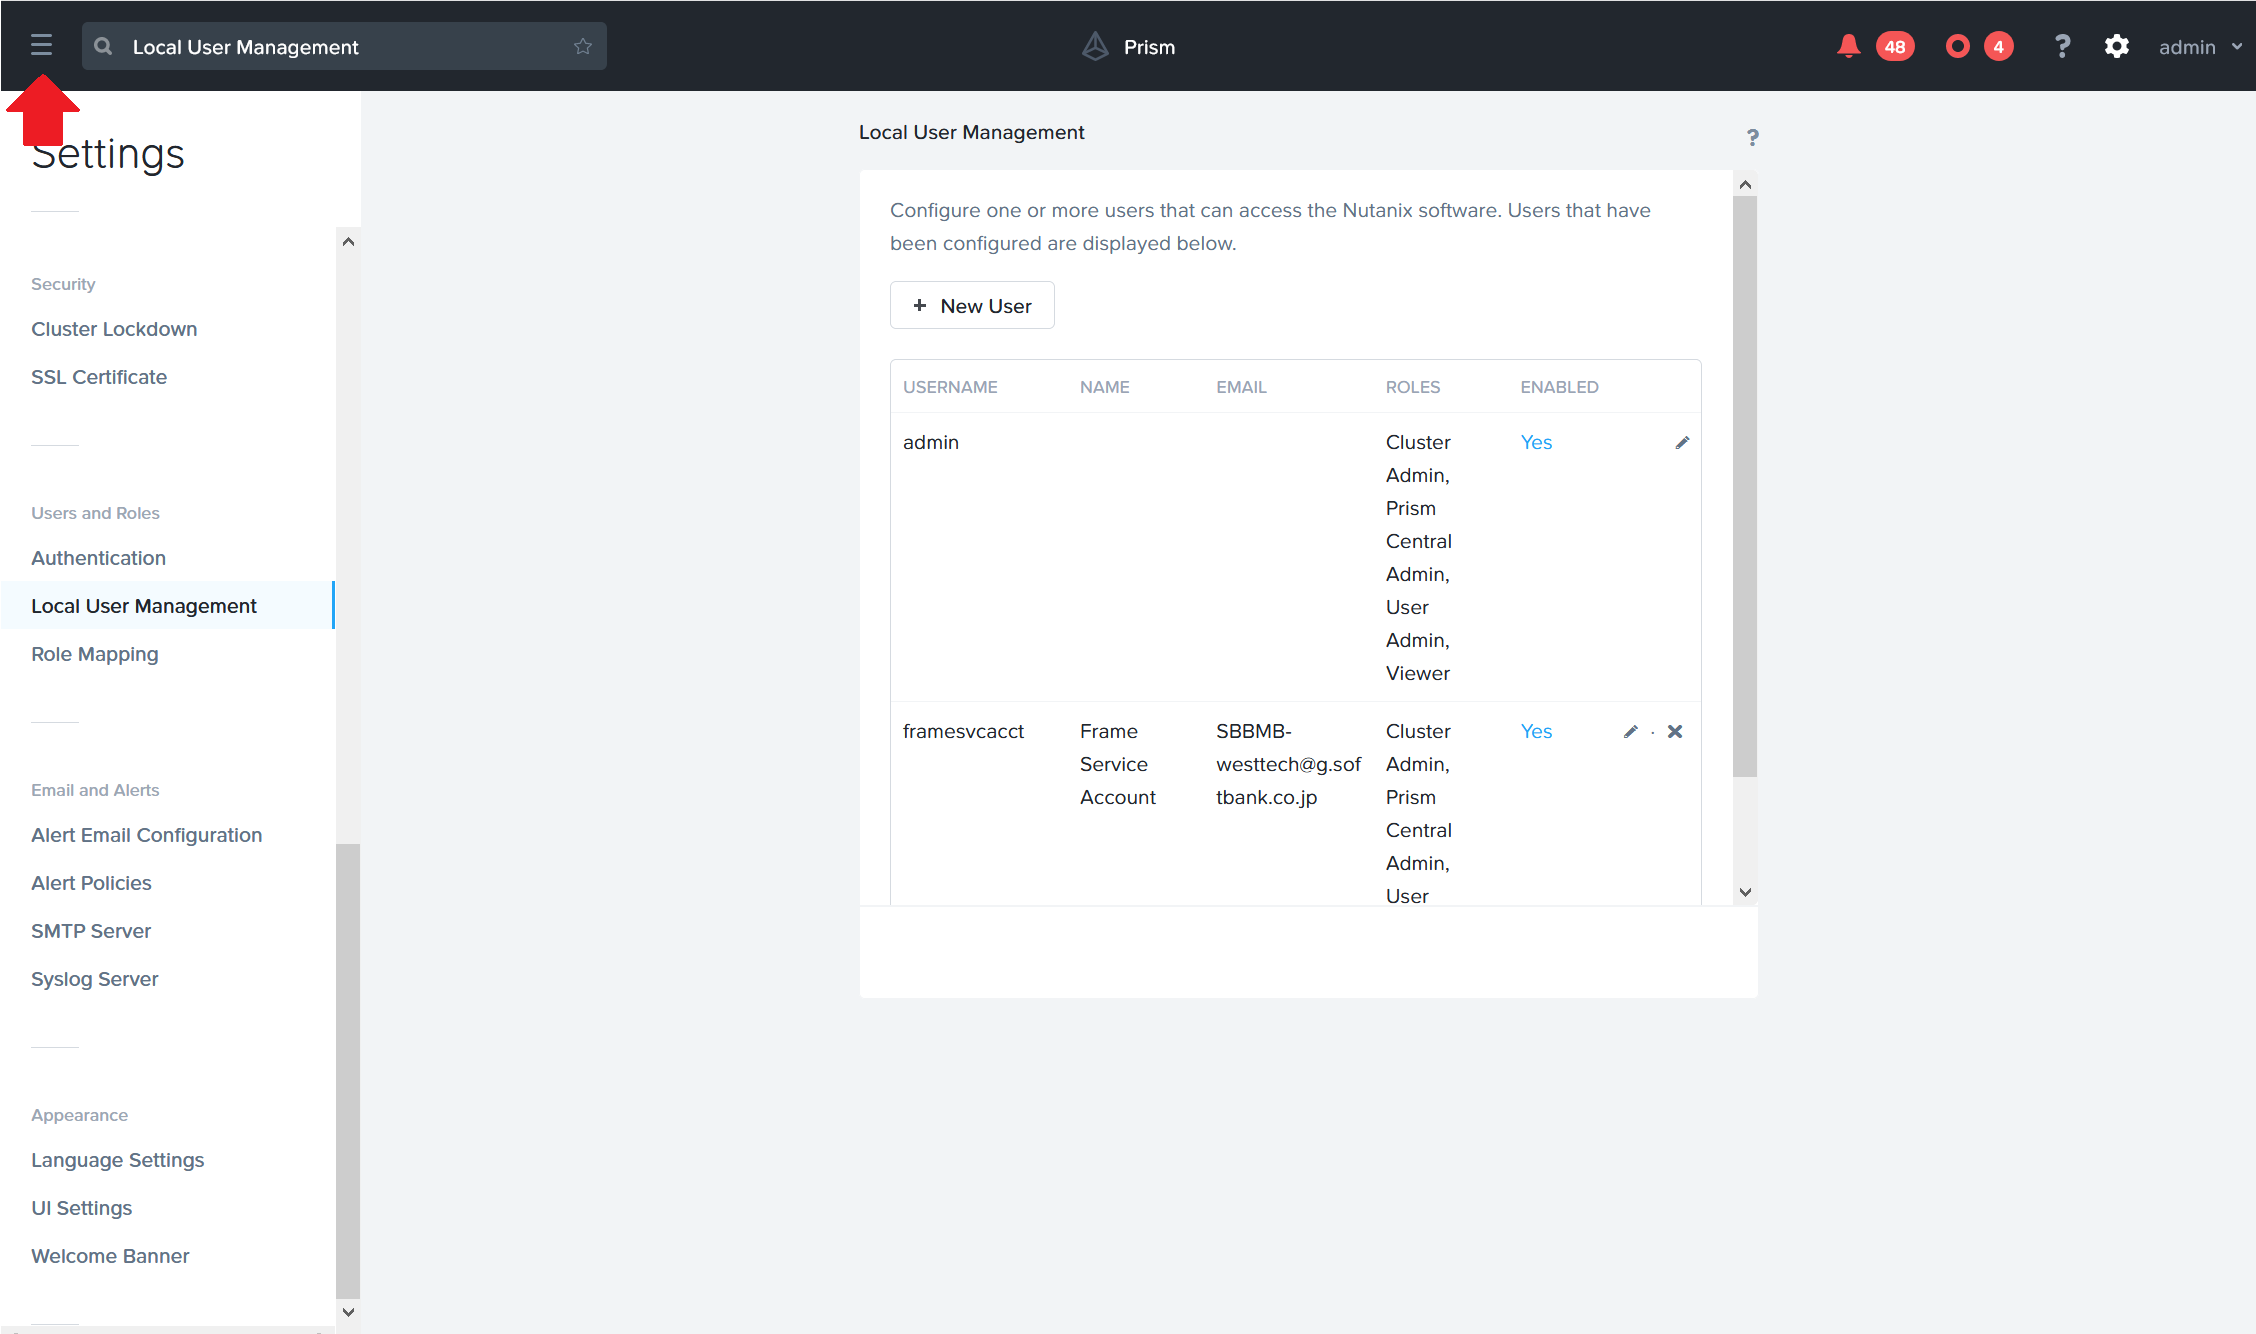Image resolution: width=2256 pixels, height=1334 pixels.
Task: Open Role Mapping settings
Action: point(95,654)
